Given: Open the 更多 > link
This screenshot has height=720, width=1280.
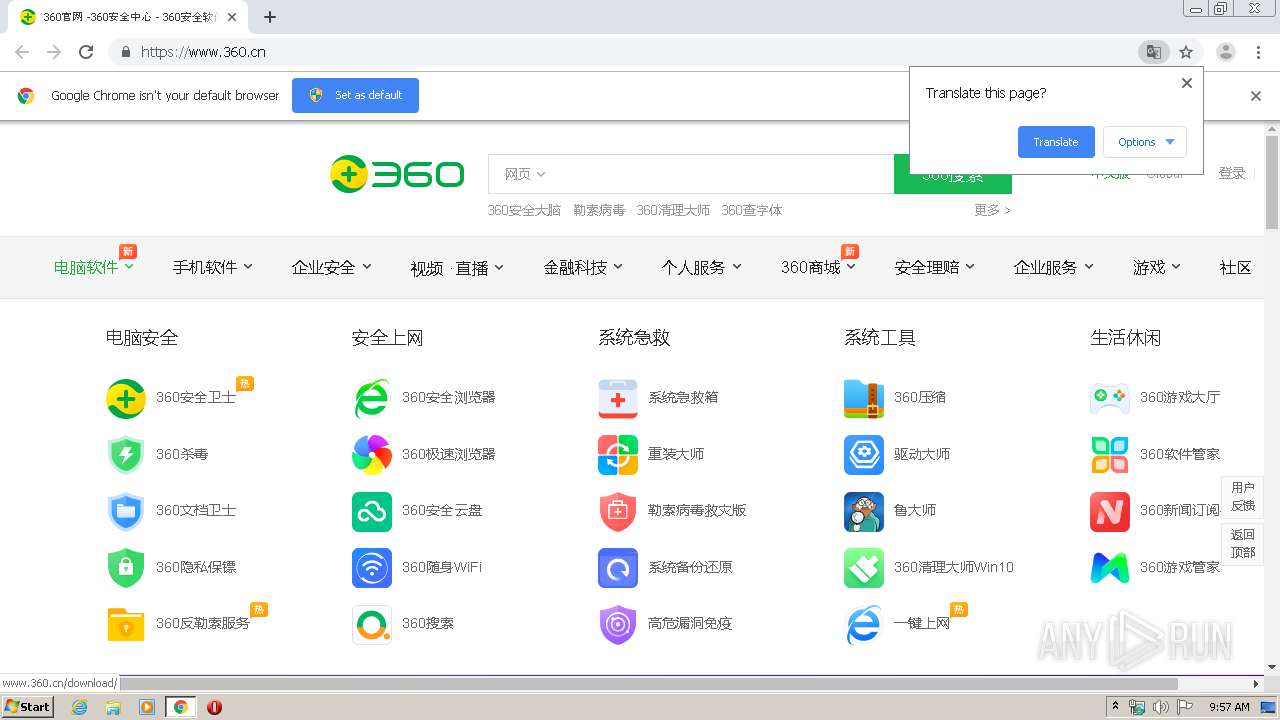Looking at the screenshot, I should coord(993,210).
